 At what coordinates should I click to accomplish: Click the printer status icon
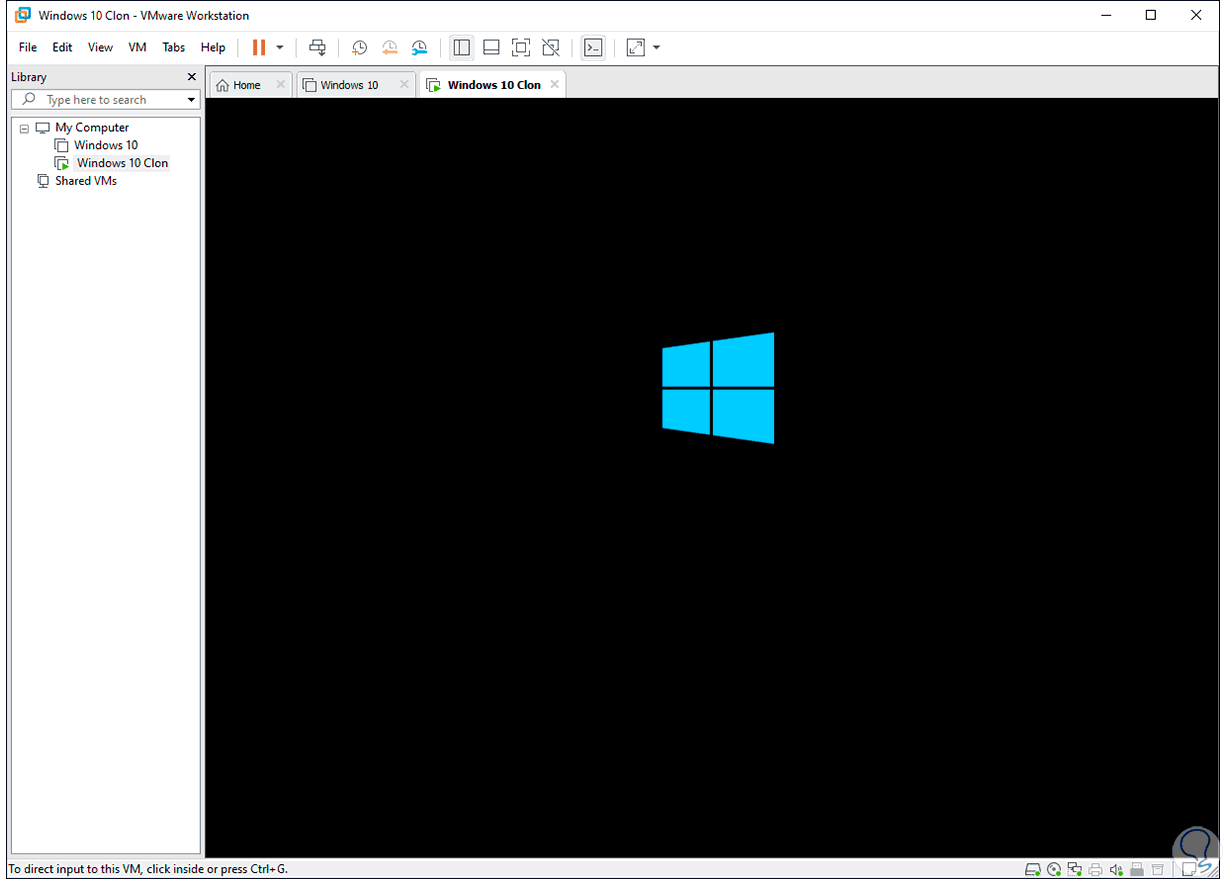pyautogui.click(x=1096, y=869)
